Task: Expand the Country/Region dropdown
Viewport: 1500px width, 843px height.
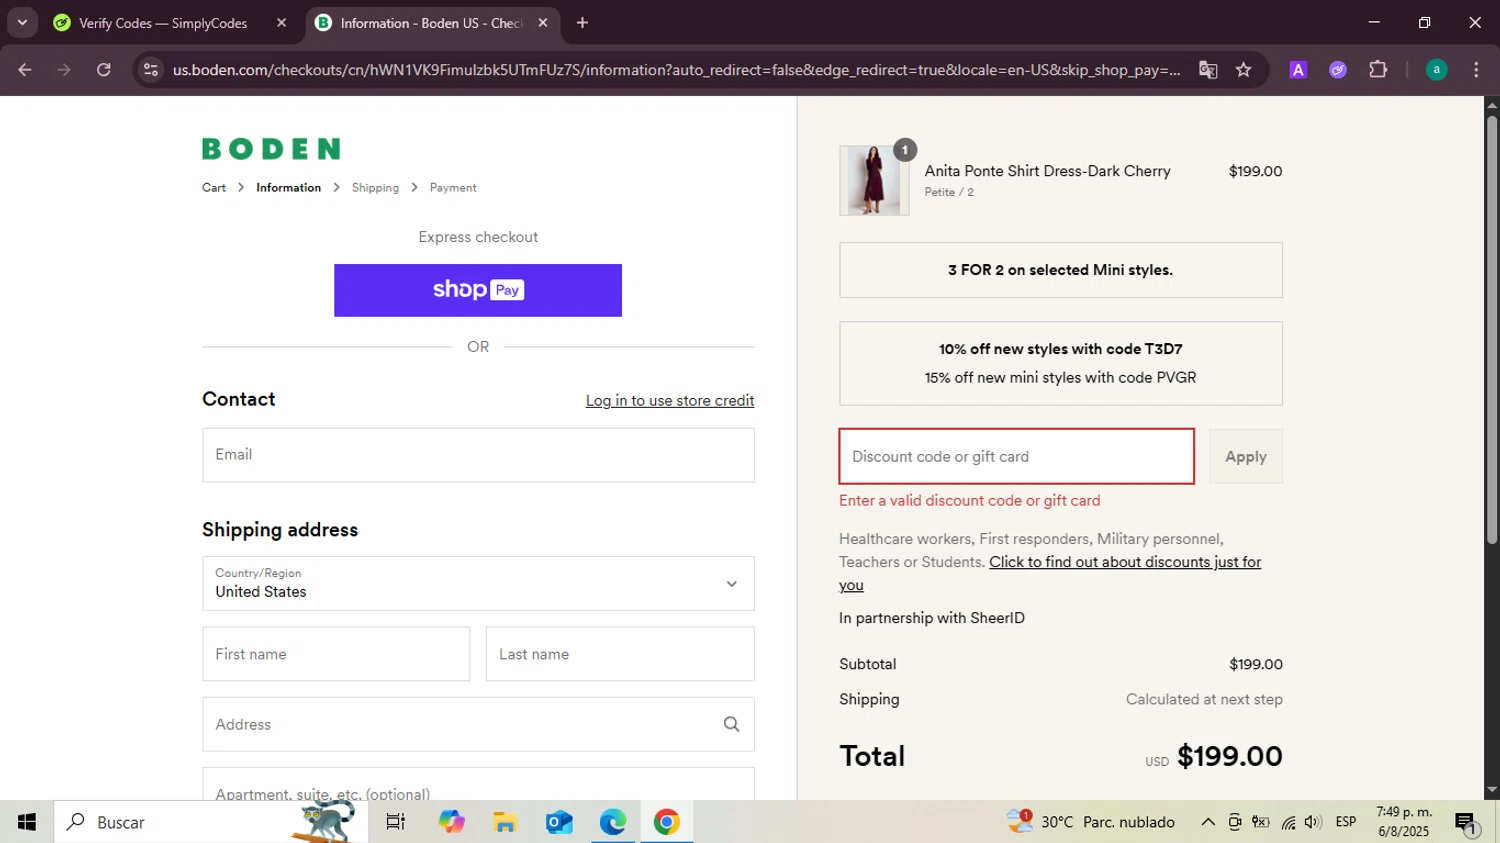Action: [478, 584]
